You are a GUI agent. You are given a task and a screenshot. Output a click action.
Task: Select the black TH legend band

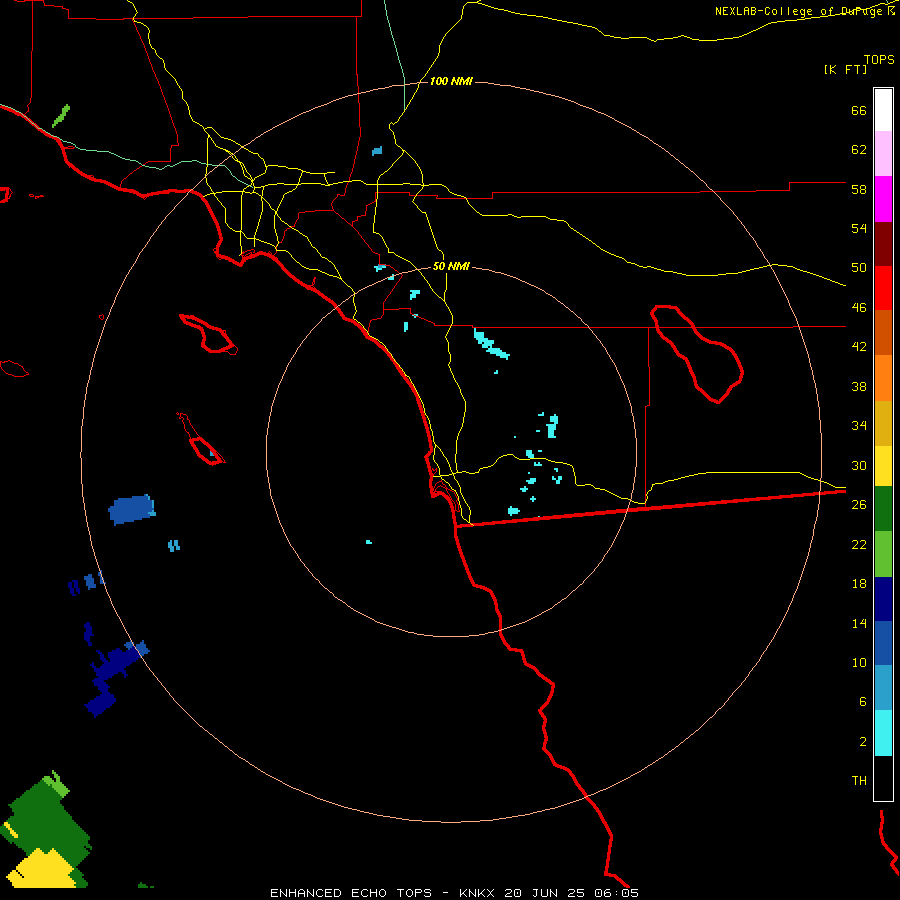pos(883,778)
